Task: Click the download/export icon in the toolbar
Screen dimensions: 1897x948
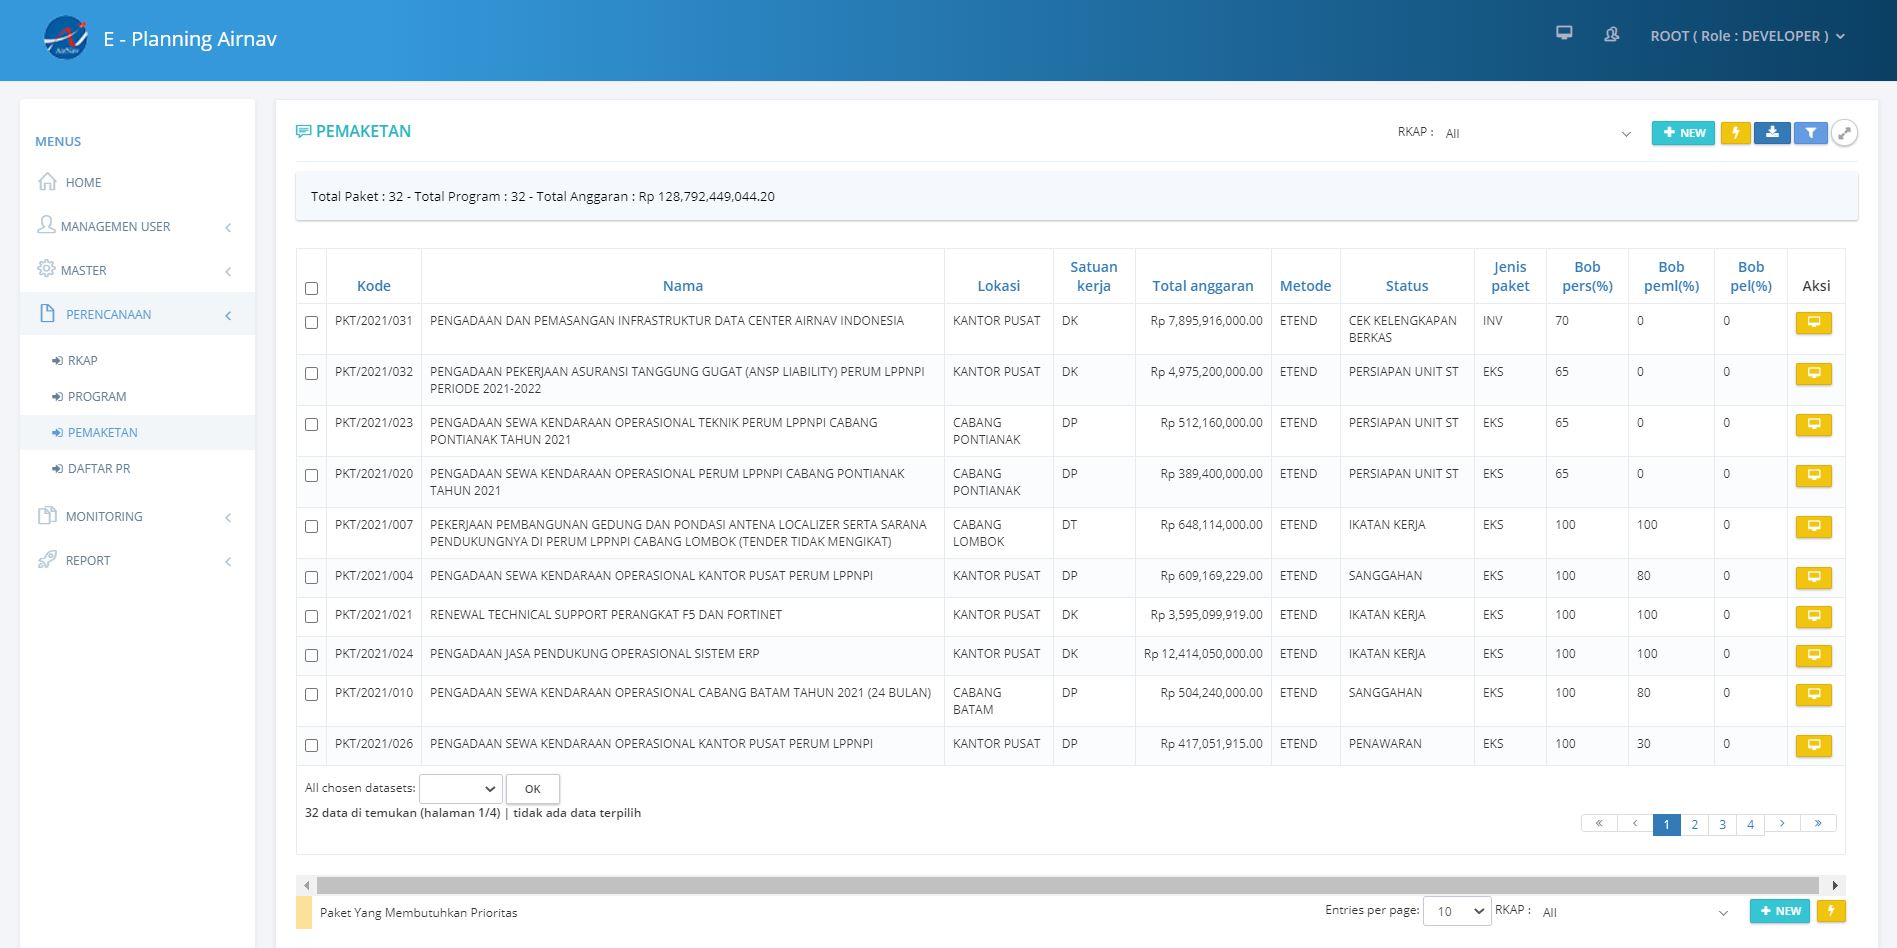Action: point(1773,132)
